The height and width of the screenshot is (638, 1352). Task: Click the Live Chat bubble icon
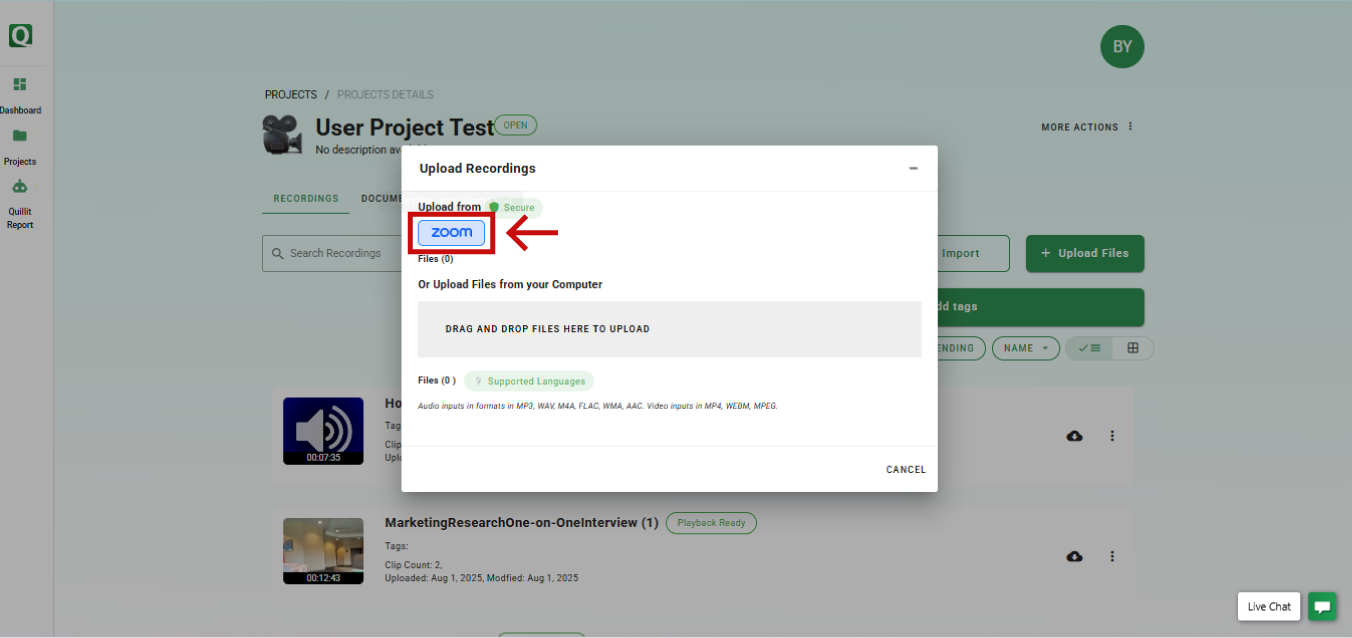coord(1322,606)
